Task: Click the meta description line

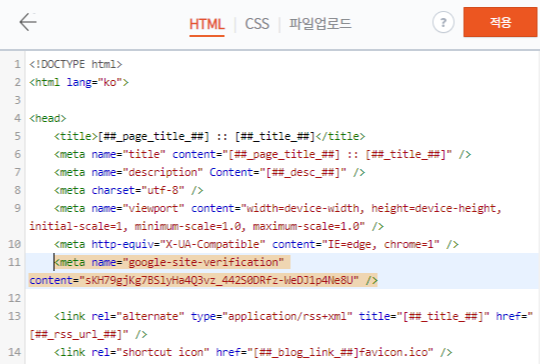Action: [209, 172]
